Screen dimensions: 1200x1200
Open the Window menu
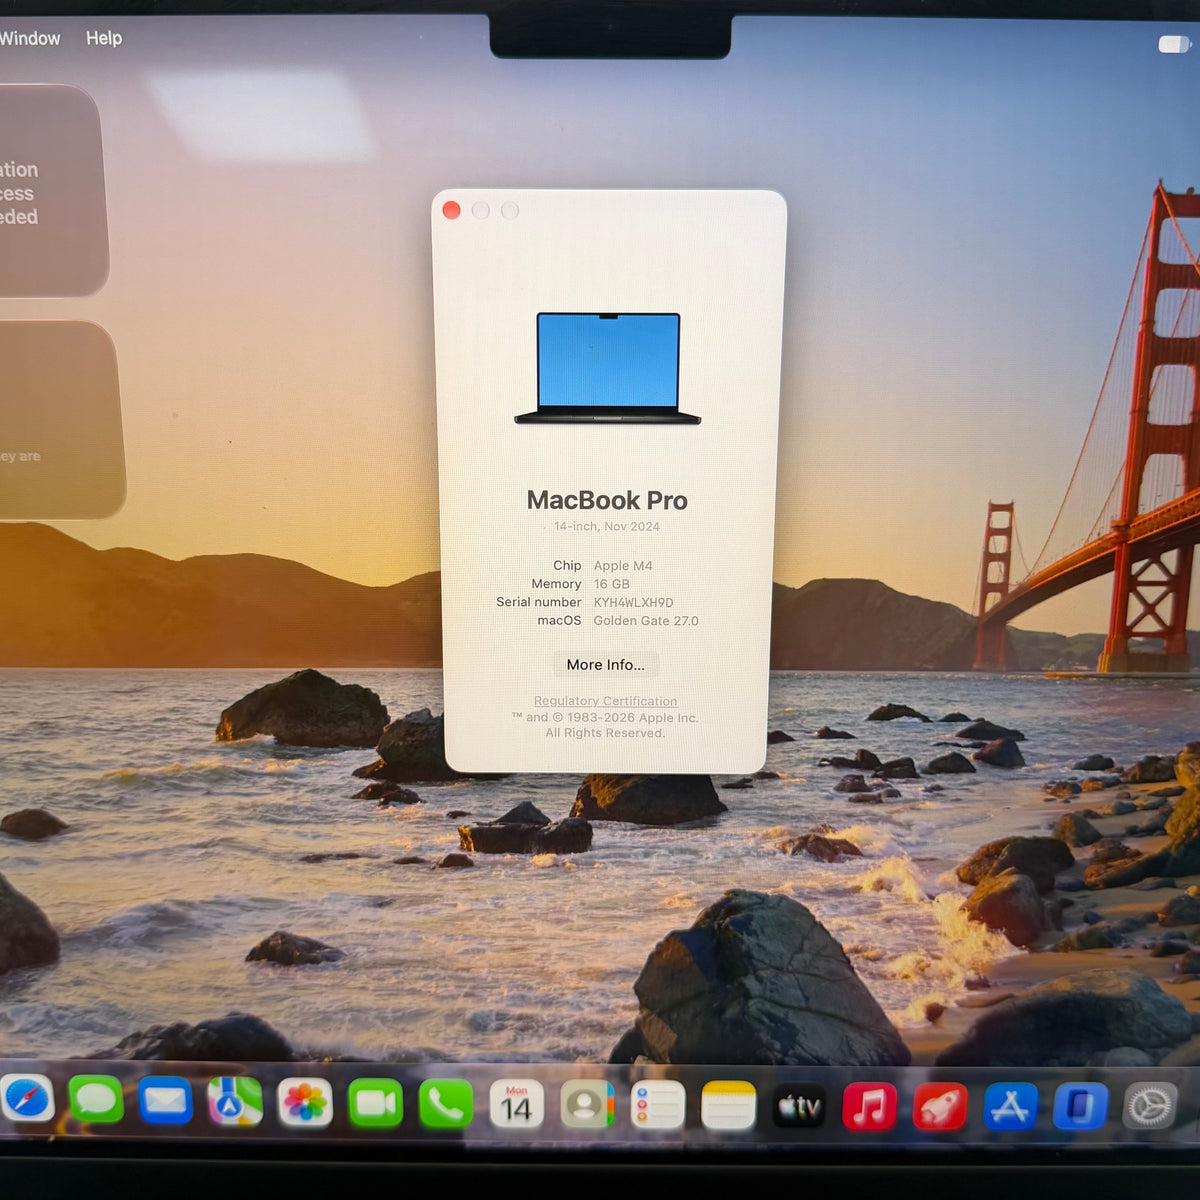tap(30, 38)
